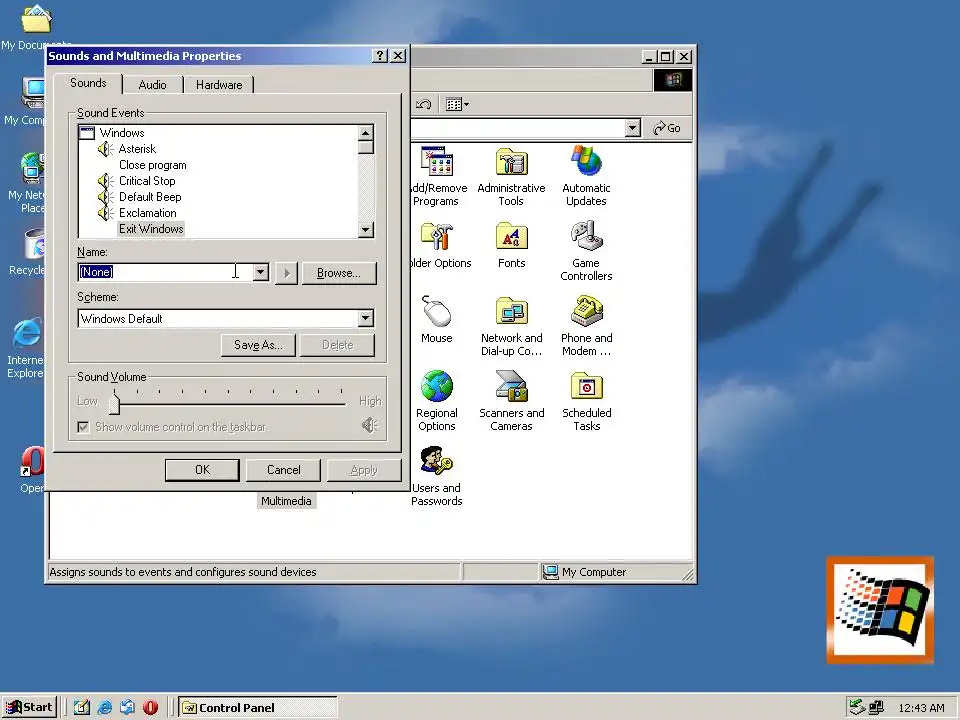960x720 pixels.
Task: Open the Mouse icon
Action: pyautogui.click(x=437, y=312)
